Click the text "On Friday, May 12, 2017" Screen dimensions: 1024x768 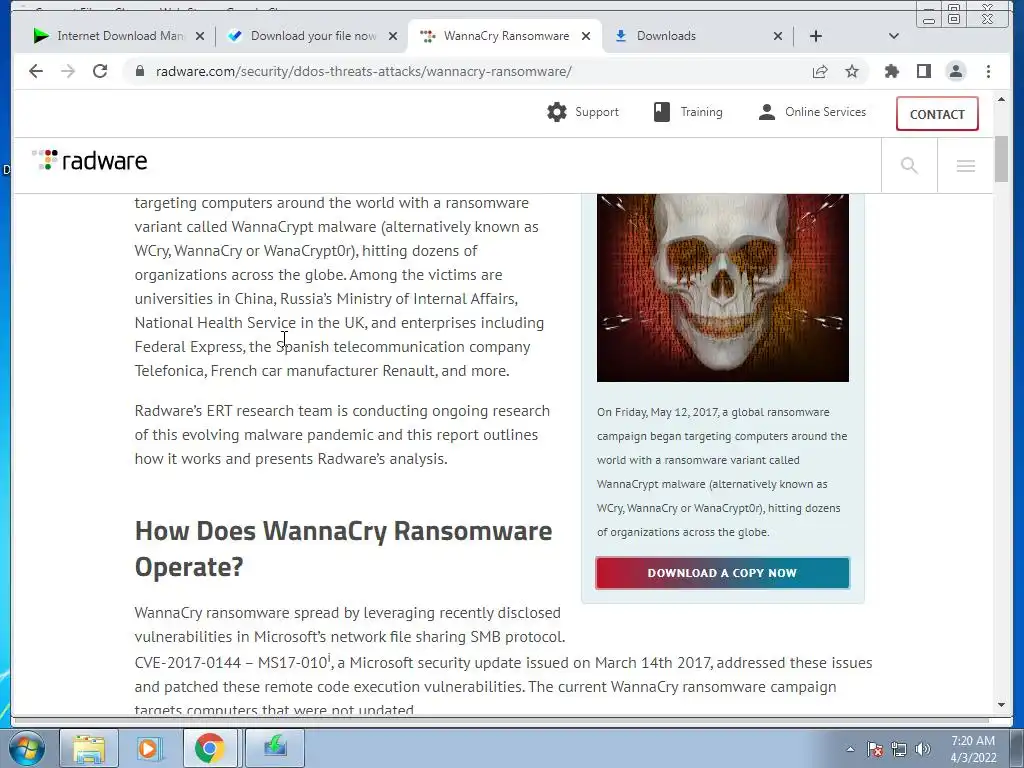coord(657,412)
